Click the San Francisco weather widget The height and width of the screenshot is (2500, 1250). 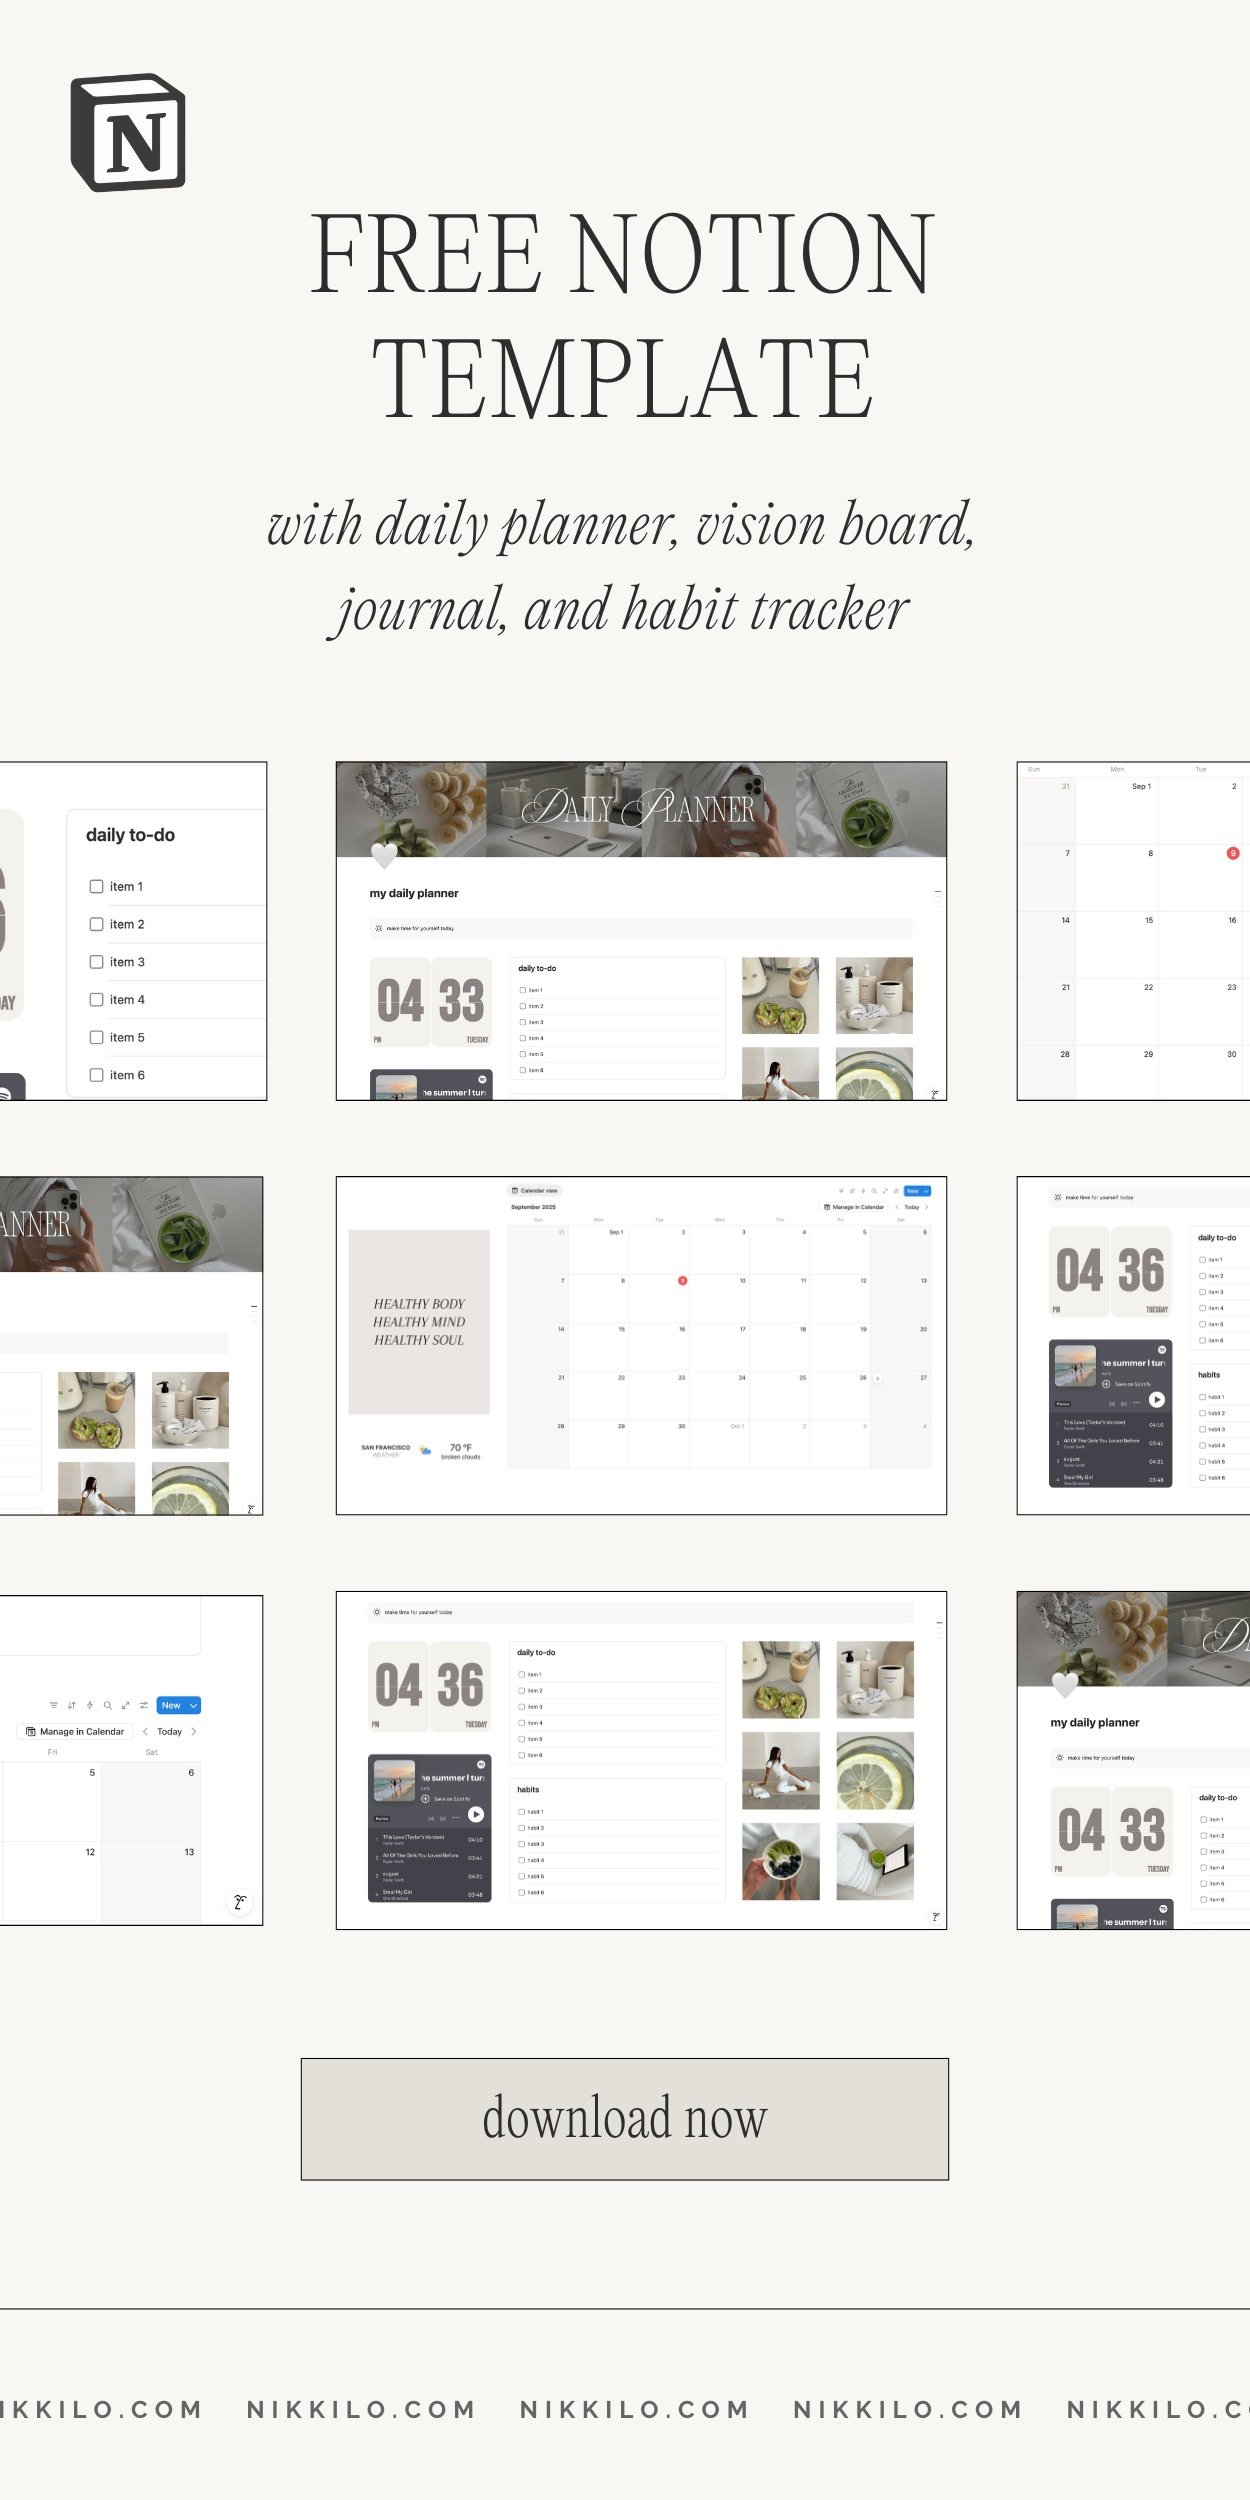(x=420, y=1450)
